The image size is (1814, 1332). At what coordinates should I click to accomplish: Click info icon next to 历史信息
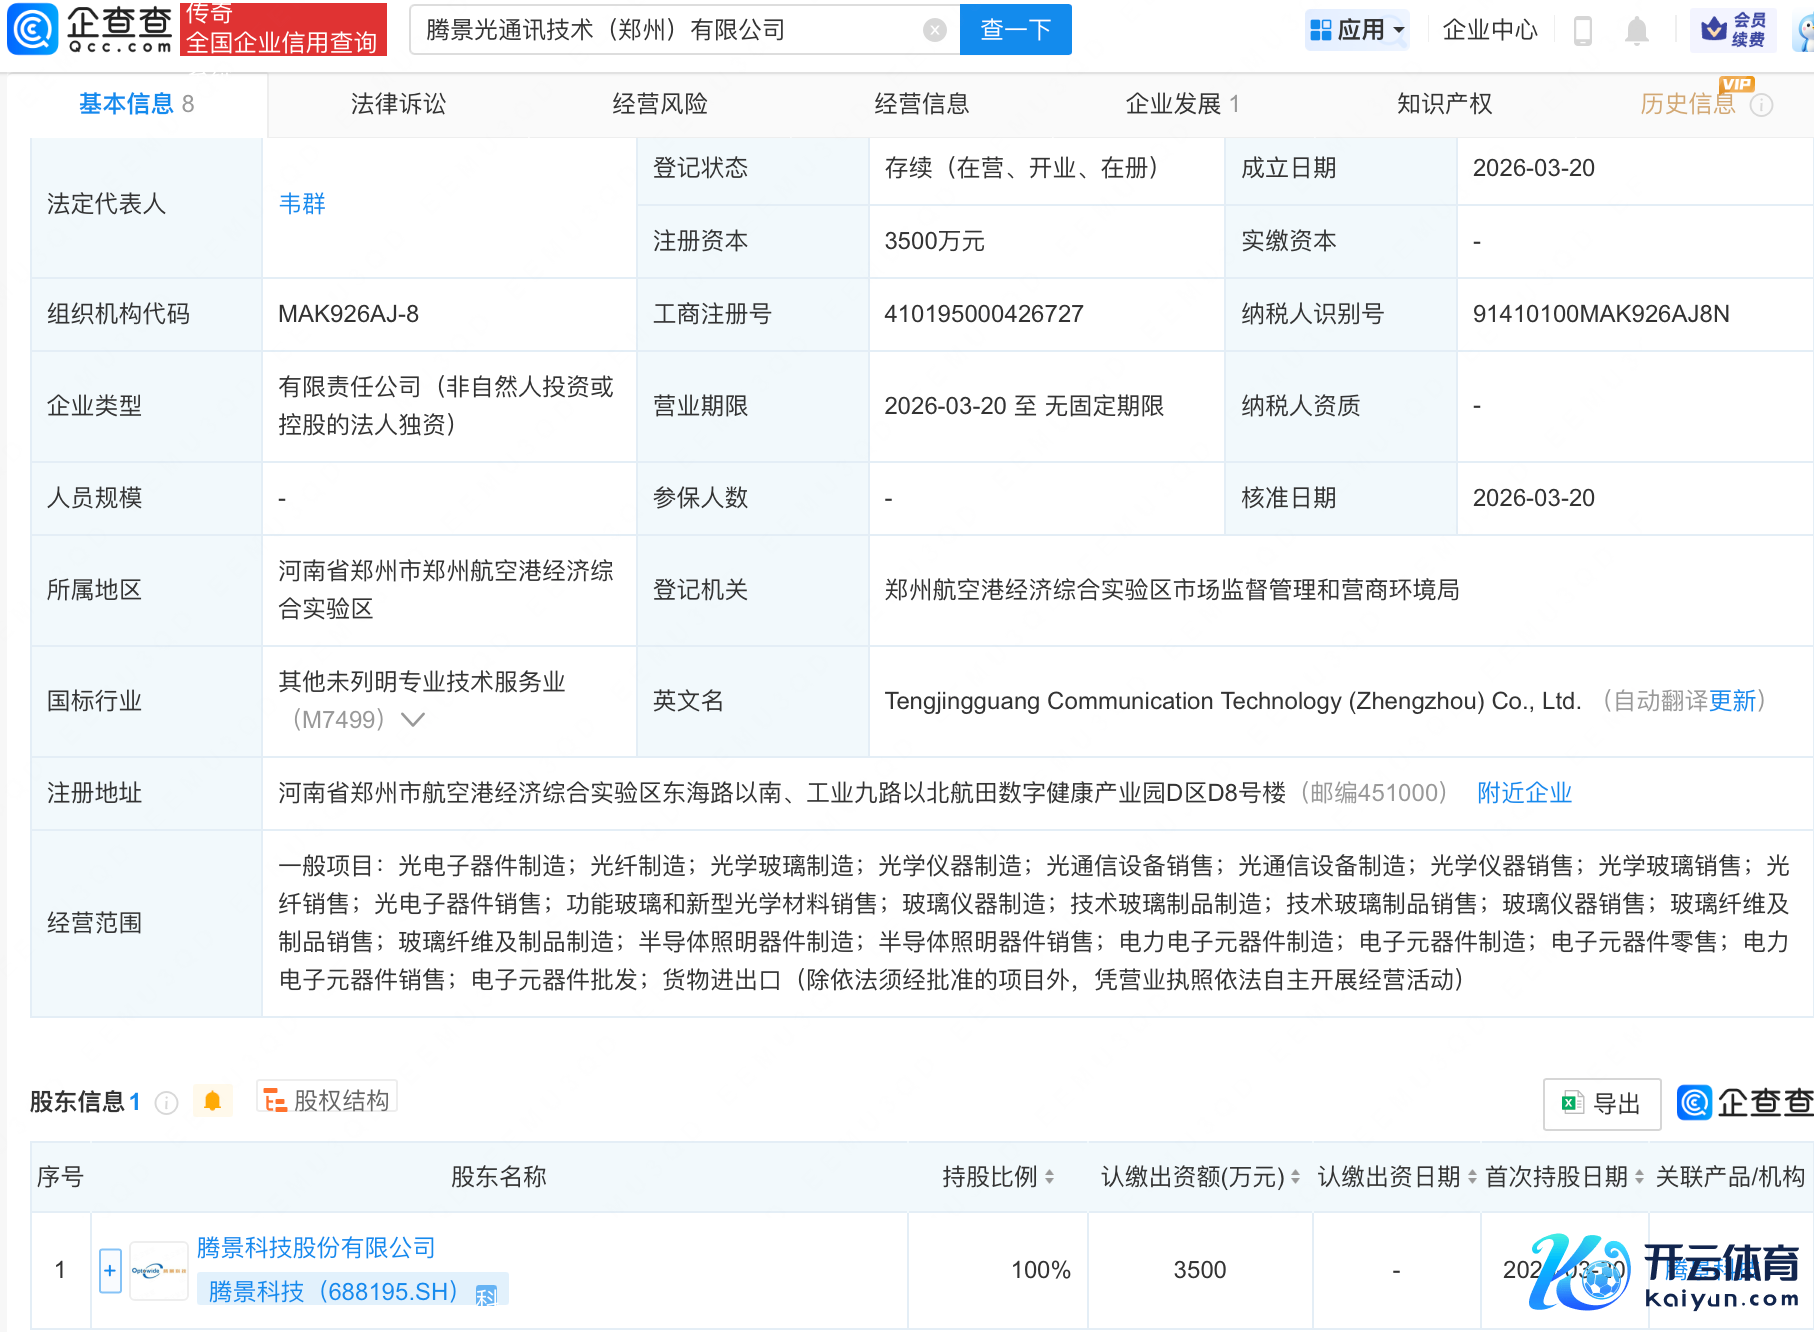pyautogui.click(x=1762, y=105)
